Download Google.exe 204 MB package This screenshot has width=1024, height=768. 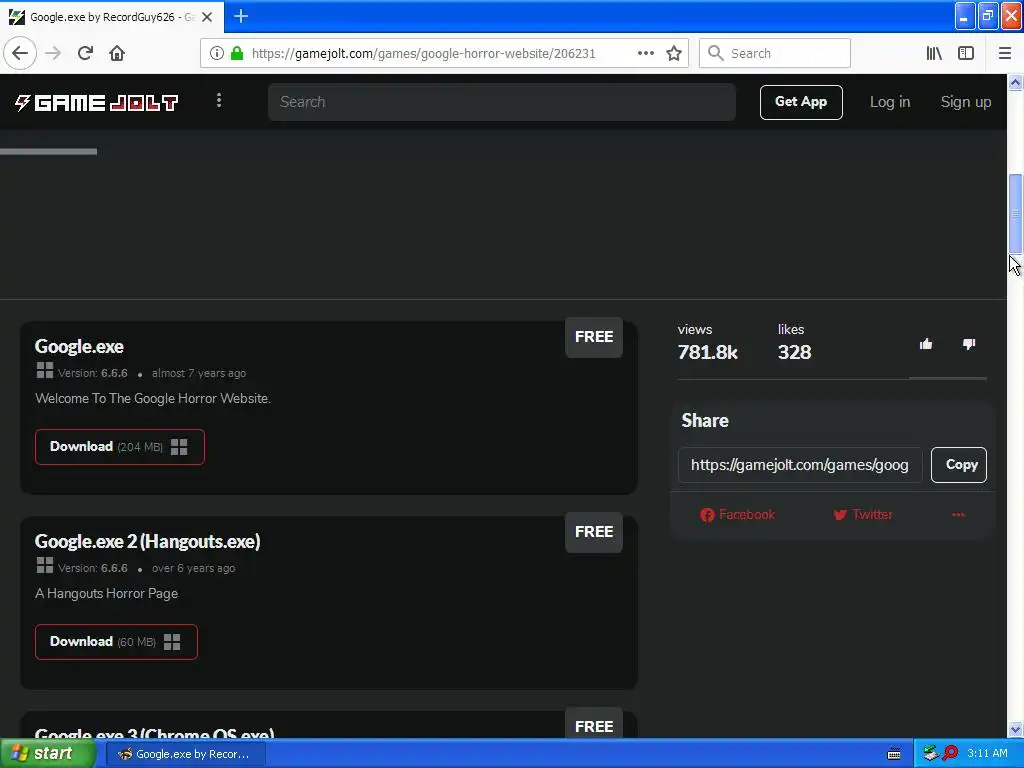click(x=120, y=447)
